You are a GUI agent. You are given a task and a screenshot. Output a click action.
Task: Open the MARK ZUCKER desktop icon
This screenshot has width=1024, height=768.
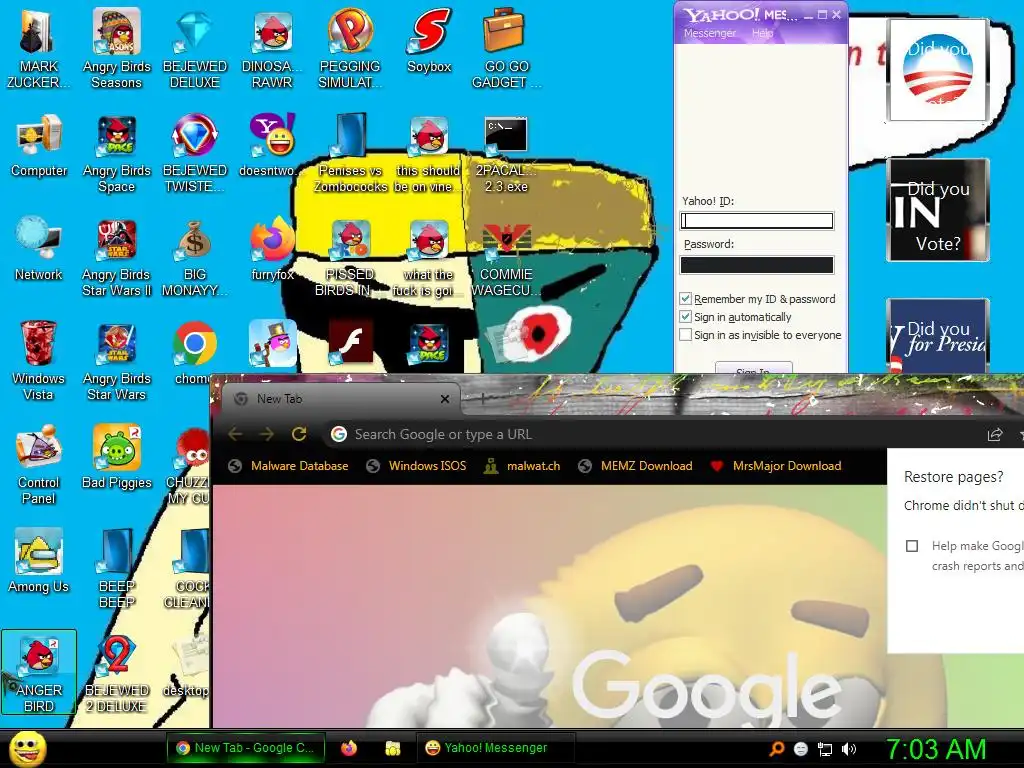pos(38,48)
